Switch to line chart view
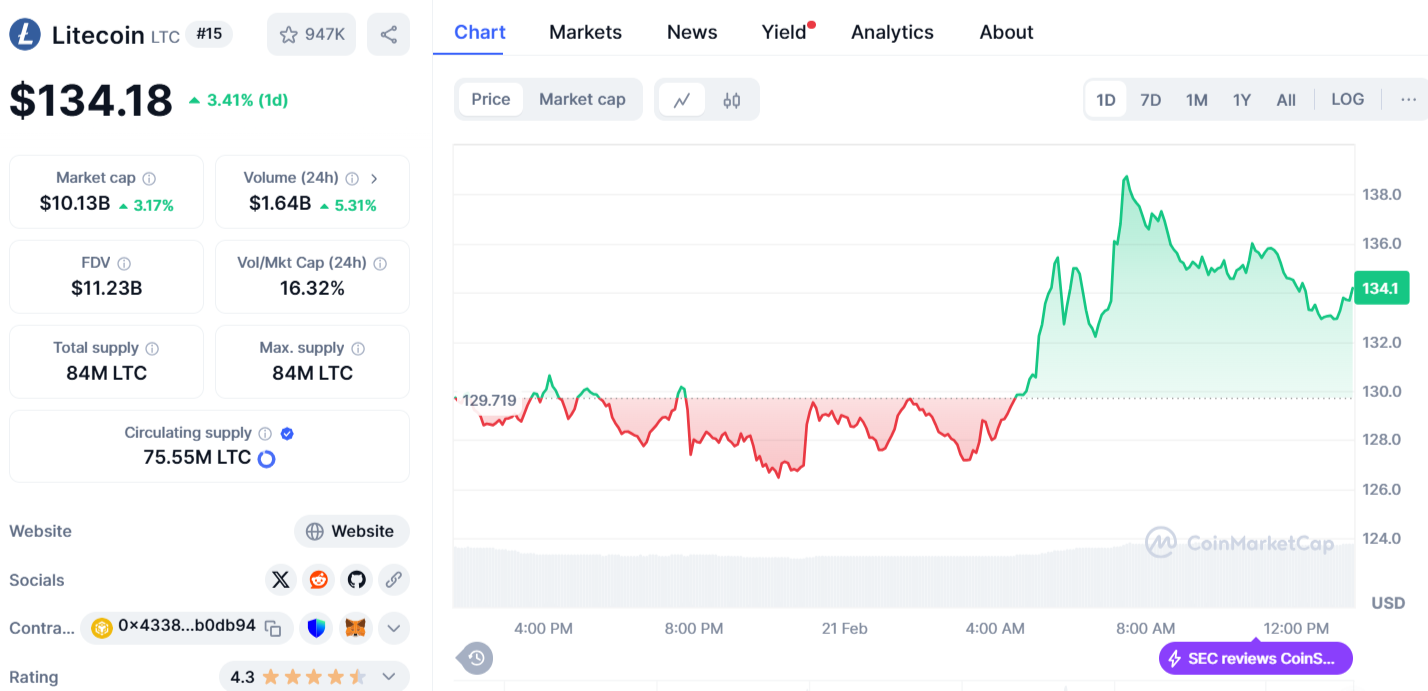 pyautogui.click(x=682, y=100)
